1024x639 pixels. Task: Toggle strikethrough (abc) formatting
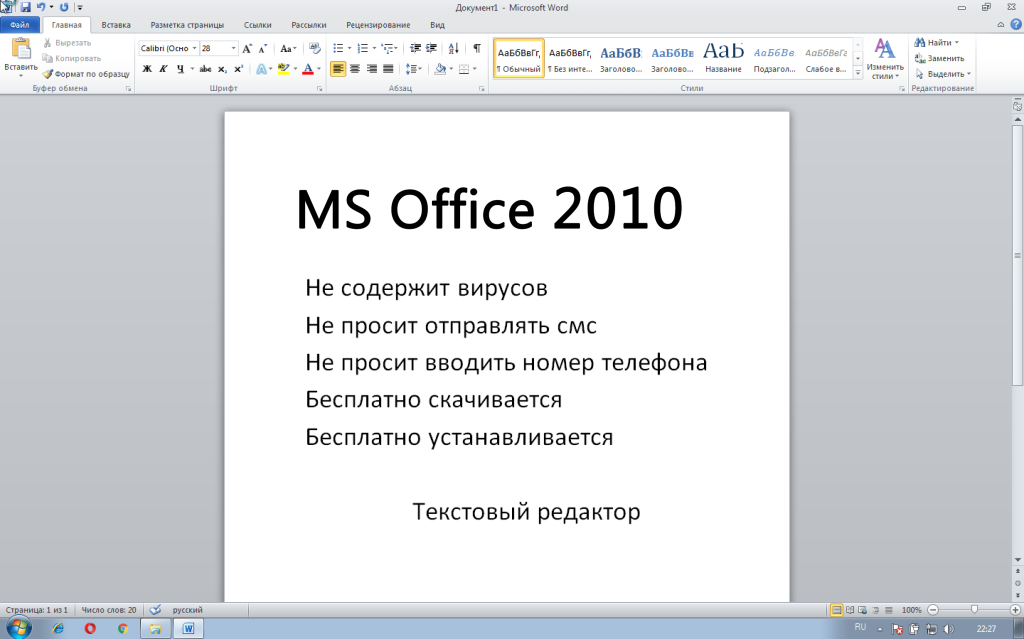(x=205, y=69)
